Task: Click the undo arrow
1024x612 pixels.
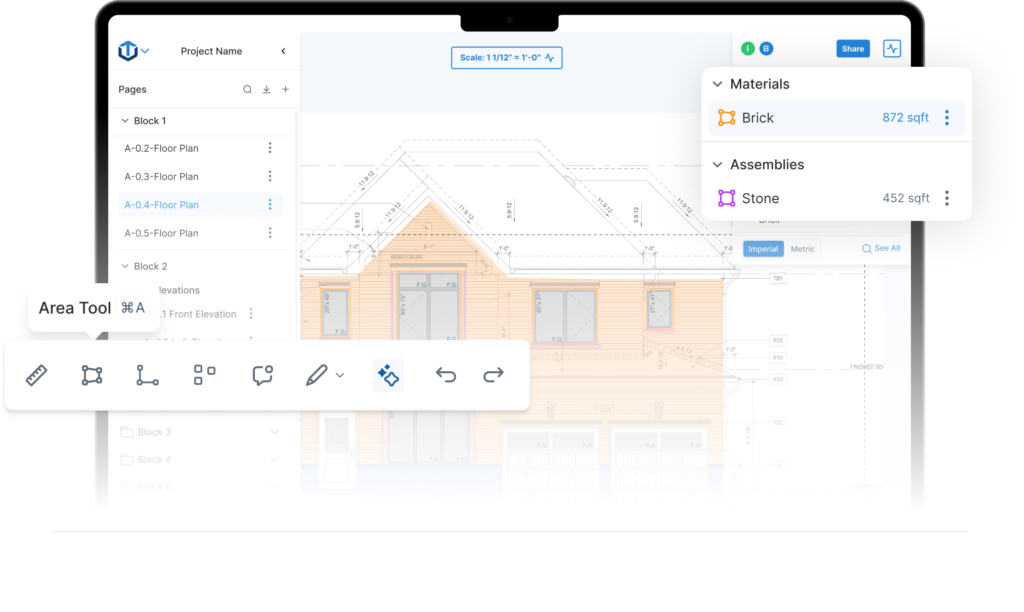Action: [446, 375]
